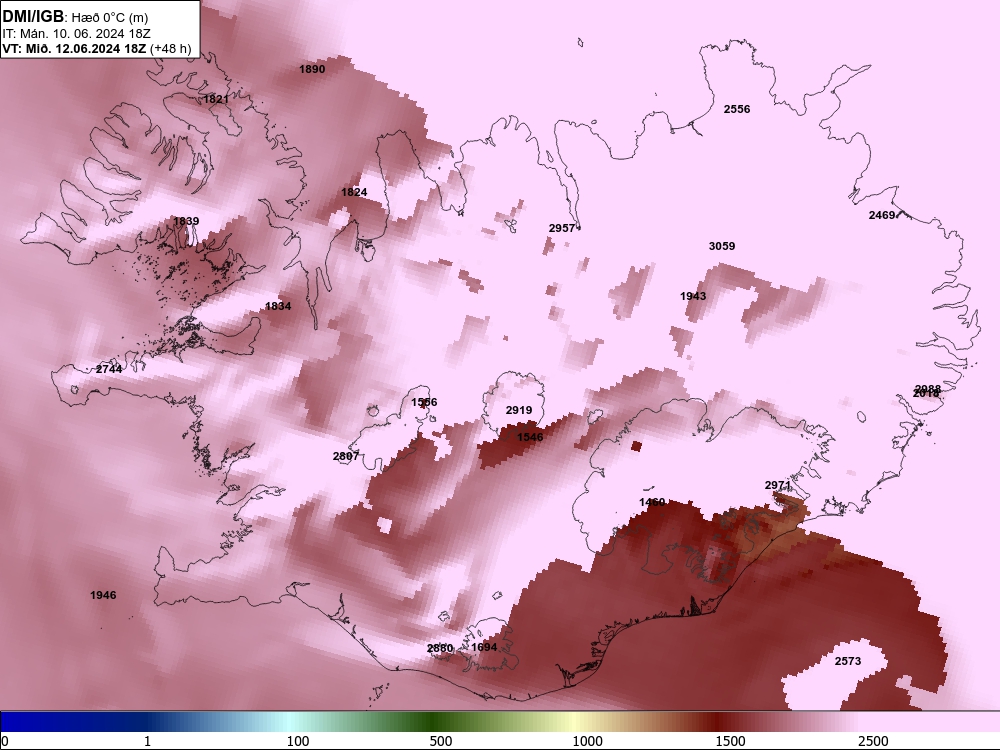Click the 2744 label on the peninsula
Image resolution: width=1000 pixels, height=750 pixels.
(109, 369)
